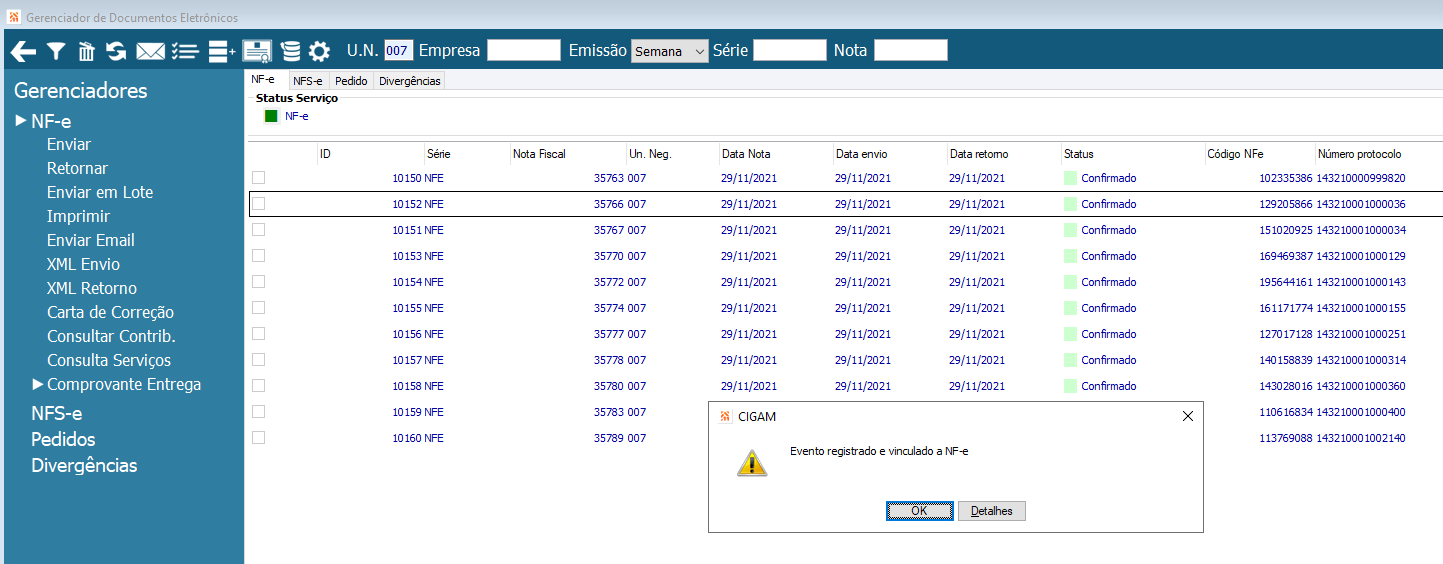Open Consulta Serviços in sidebar
The image size is (1443, 564).
click(109, 360)
